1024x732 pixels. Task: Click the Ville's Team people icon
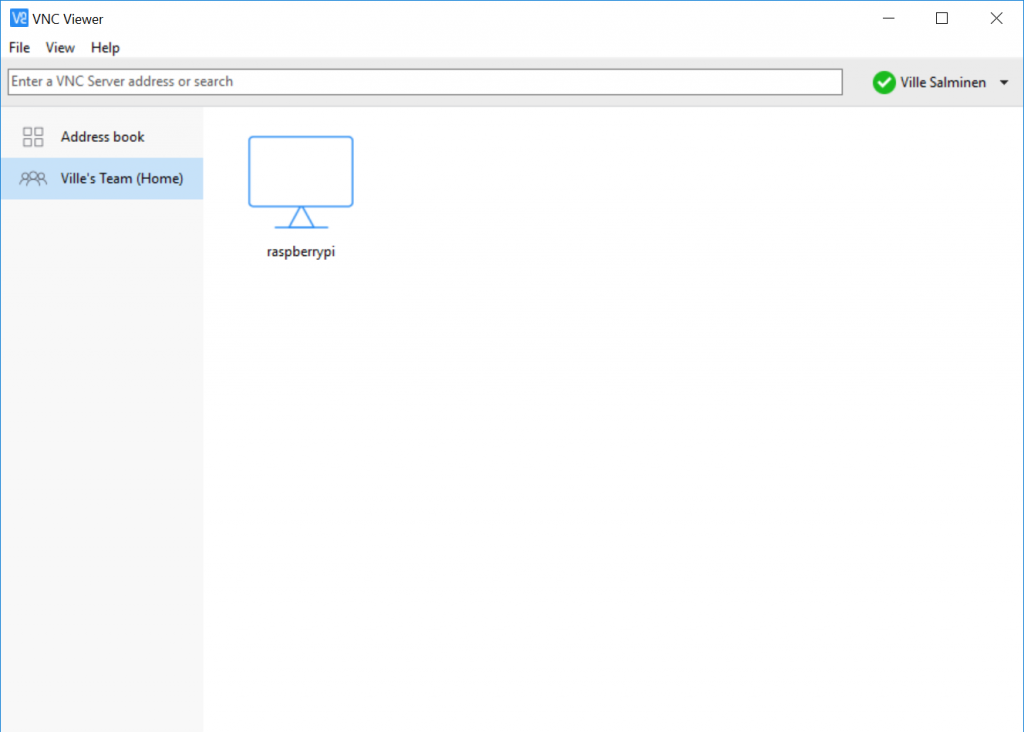[x=32, y=178]
